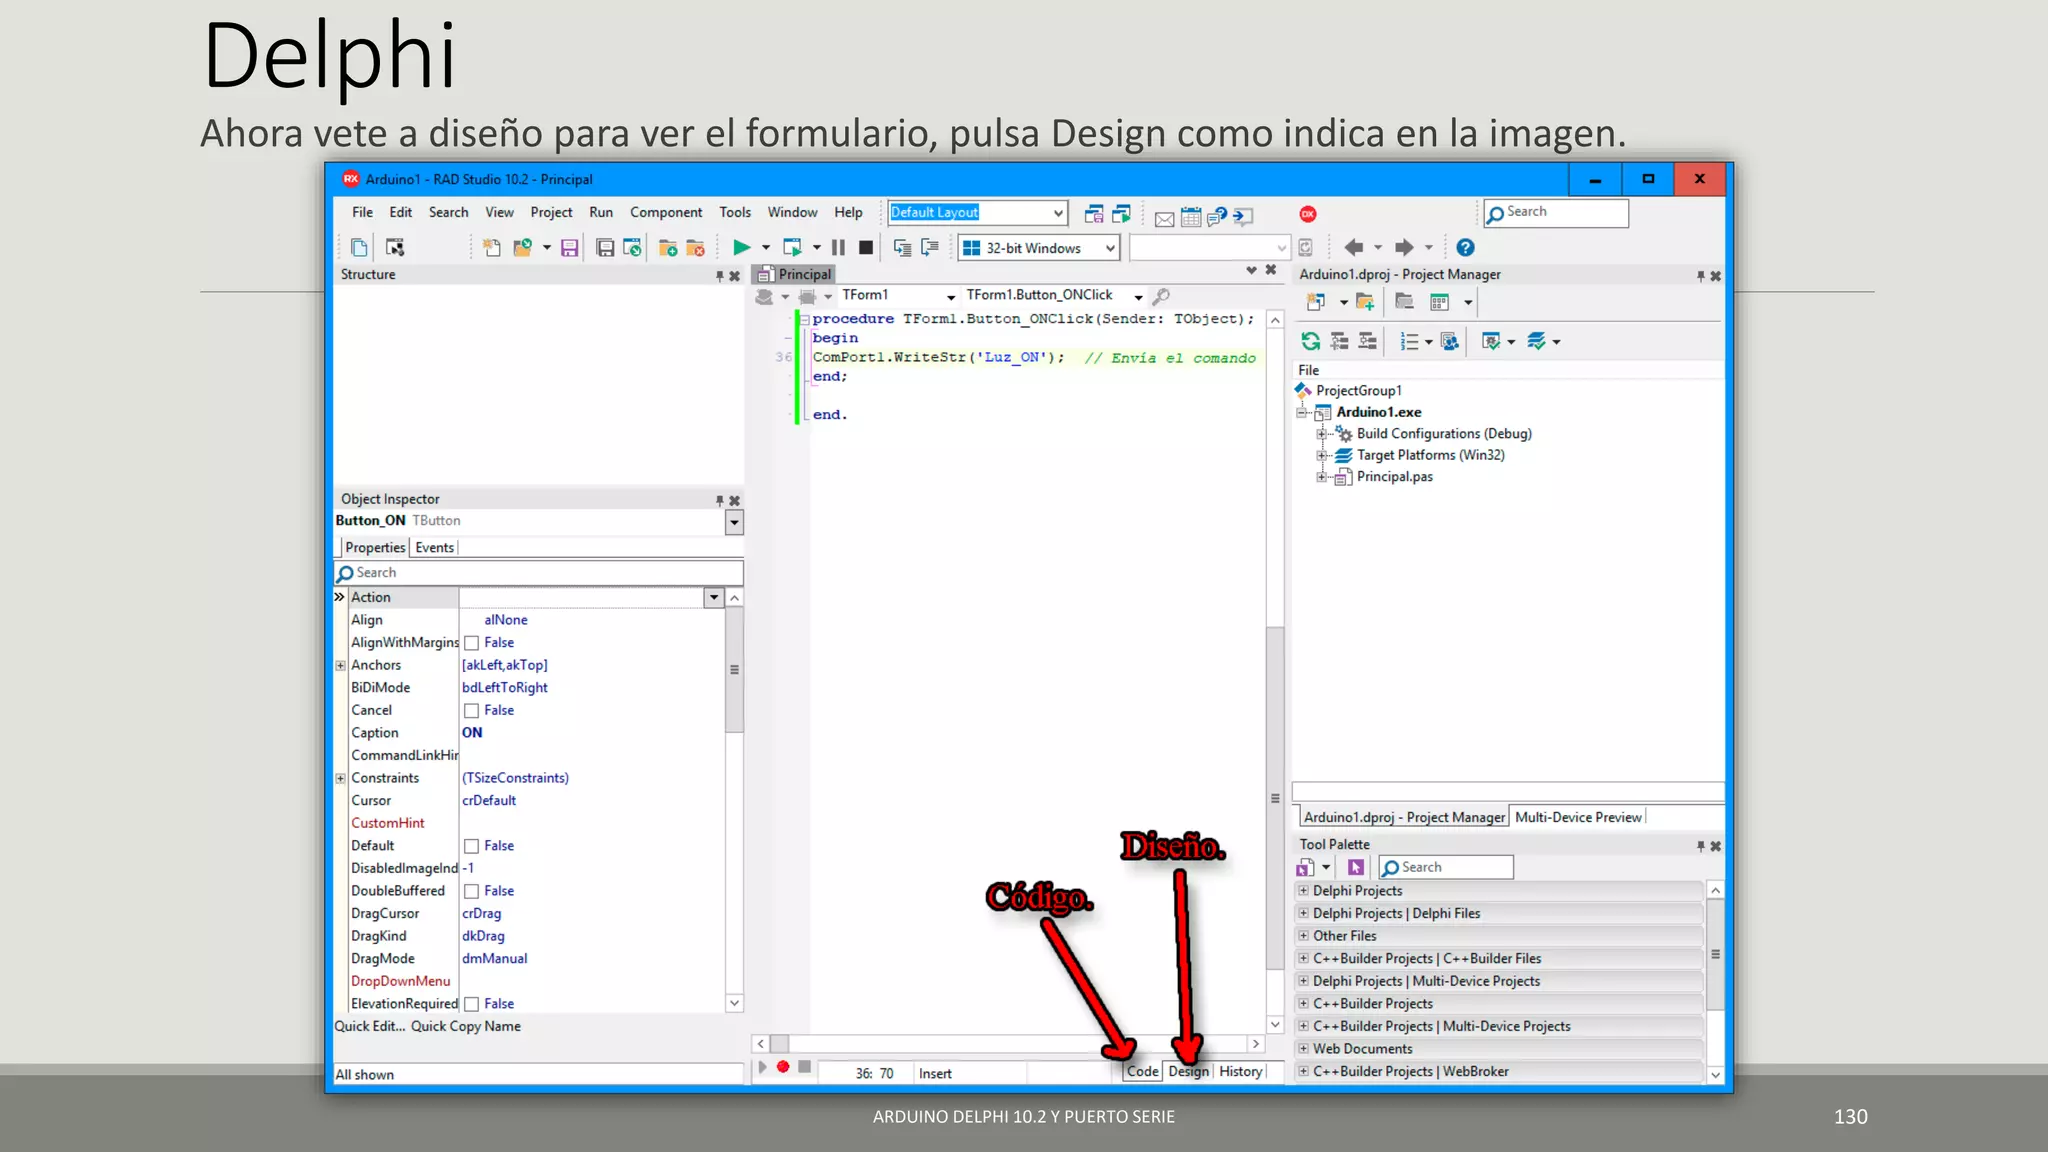Click Collapse all tree icon in Project Manager
Screen dimensions: 2048x1152
[1367, 341]
